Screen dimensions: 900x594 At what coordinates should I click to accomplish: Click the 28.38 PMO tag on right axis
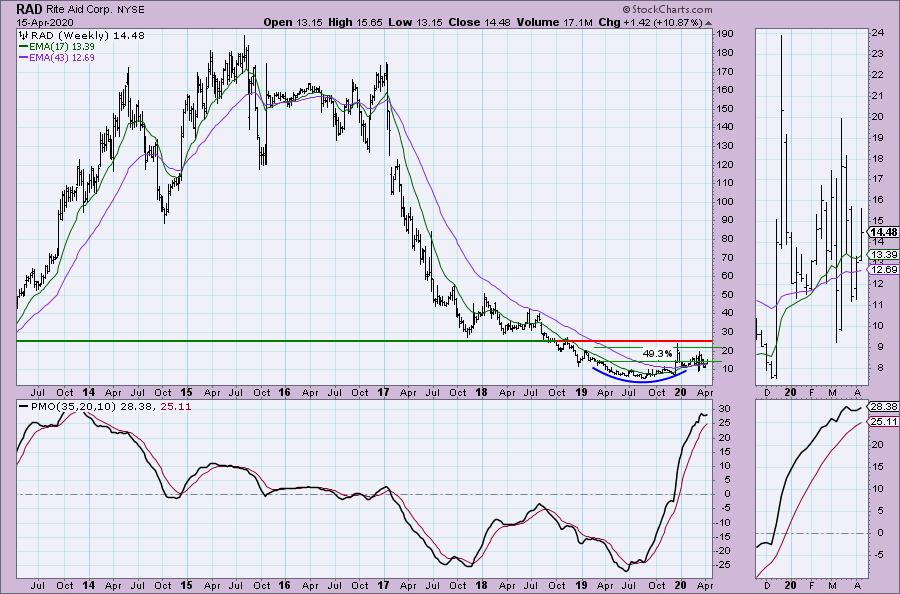click(883, 406)
